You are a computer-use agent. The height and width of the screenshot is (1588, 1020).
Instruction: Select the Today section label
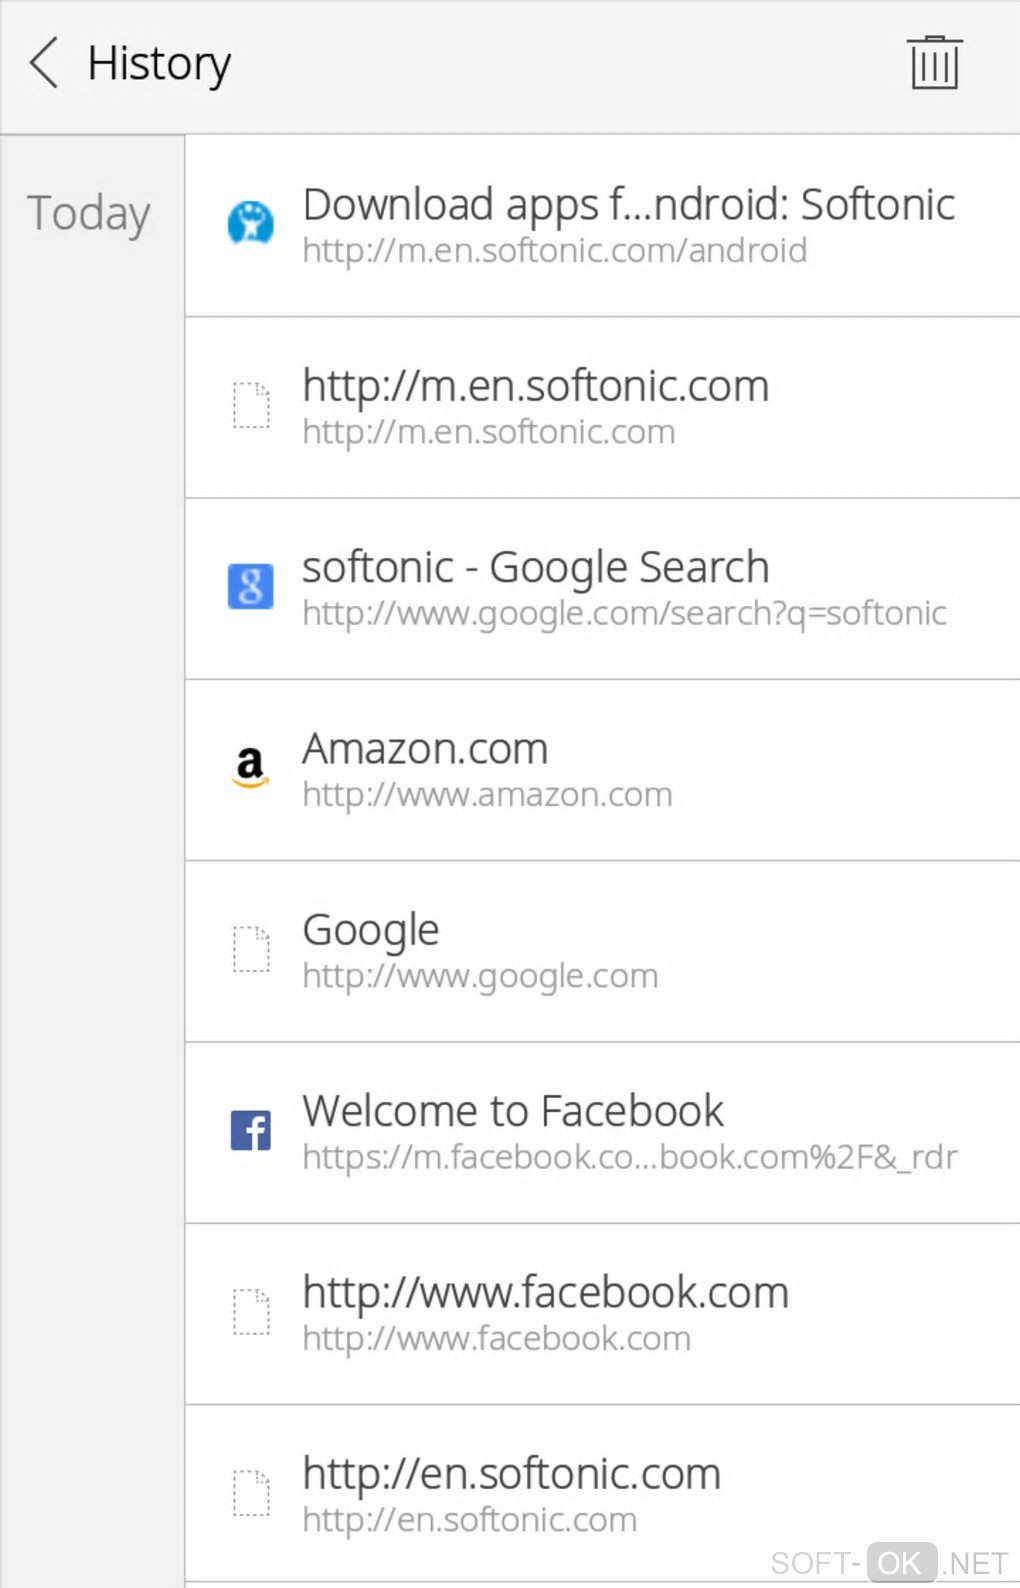tap(89, 213)
